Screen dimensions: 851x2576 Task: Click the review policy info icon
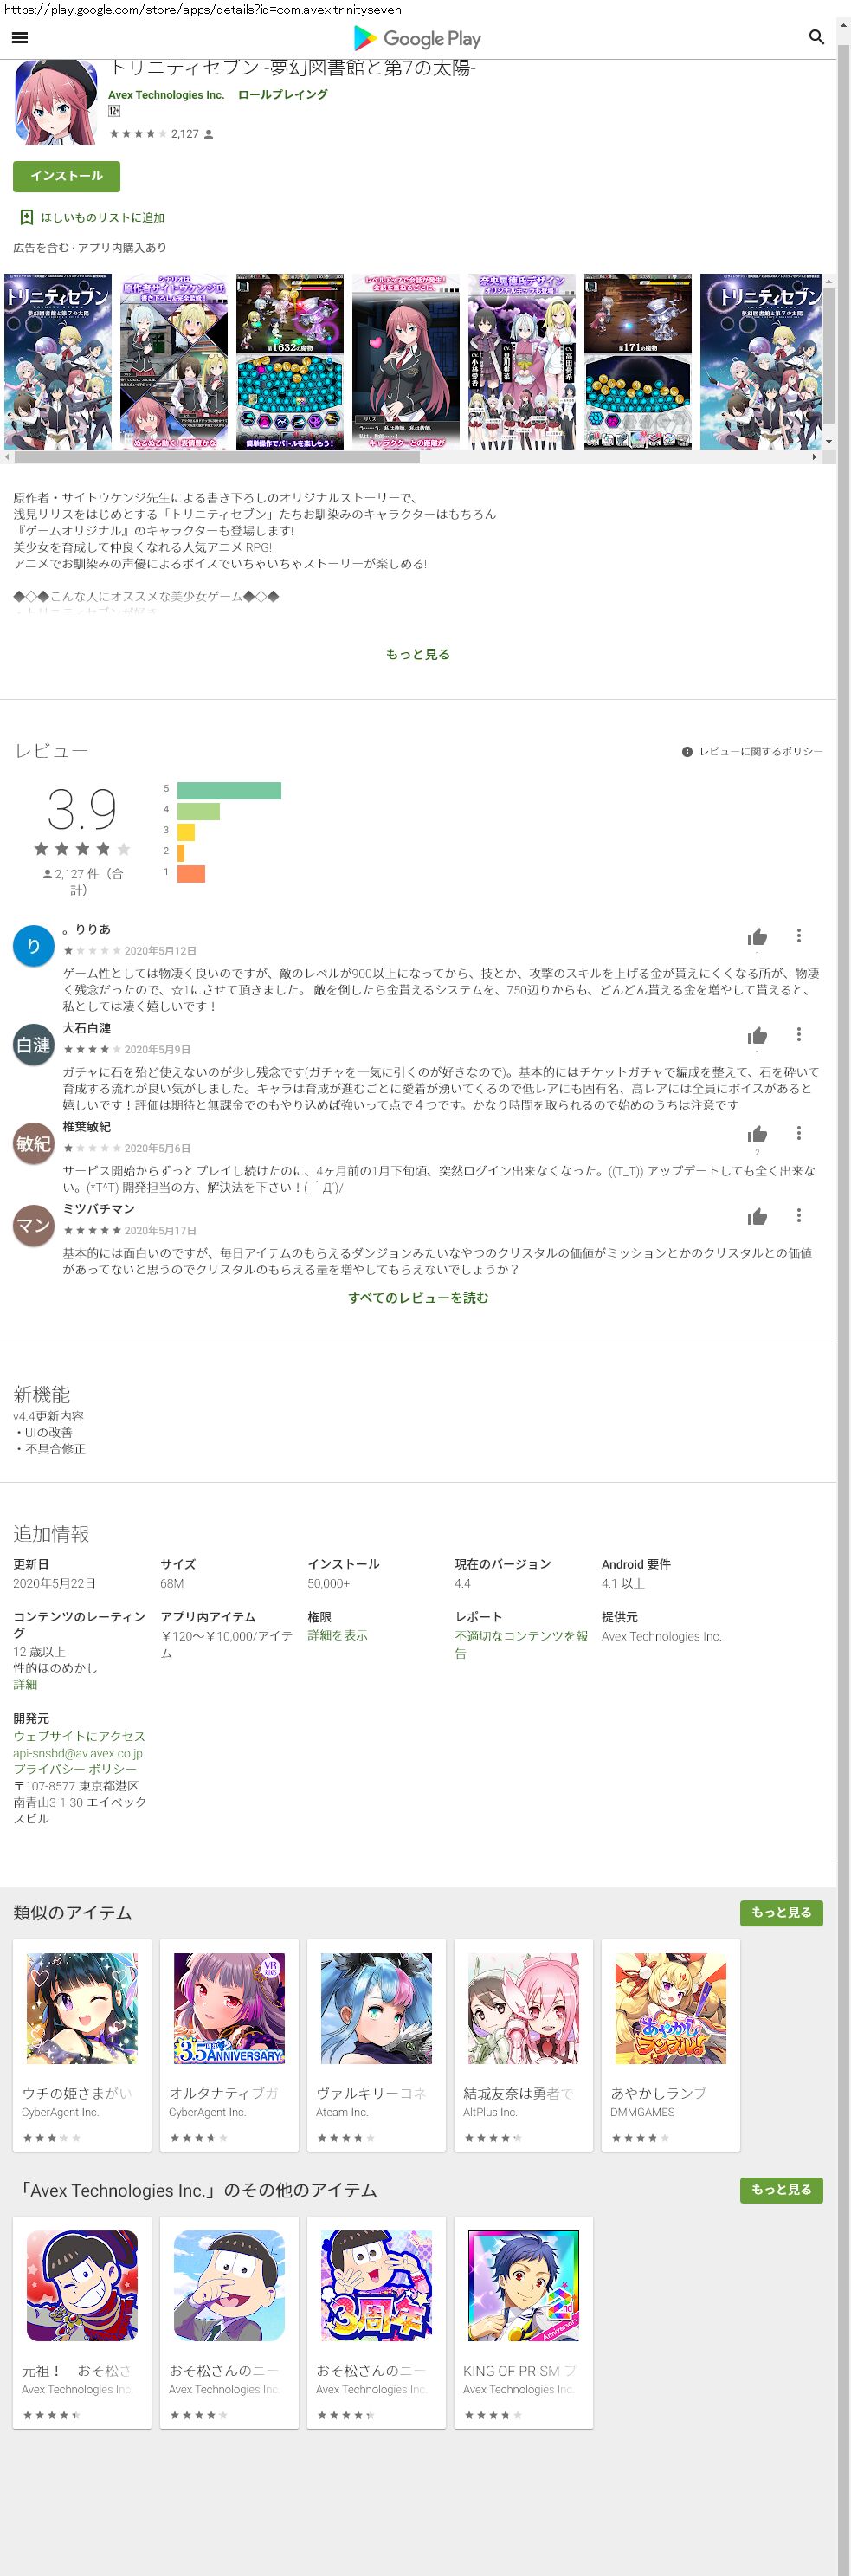(687, 752)
